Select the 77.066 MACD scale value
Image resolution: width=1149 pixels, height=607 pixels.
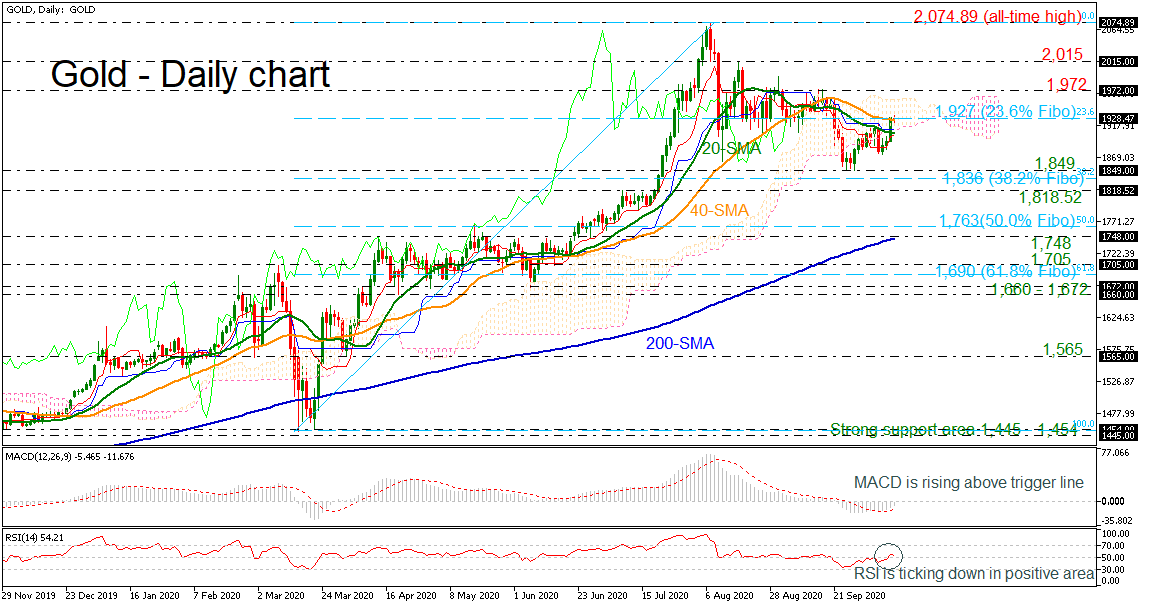[1115, 454]
